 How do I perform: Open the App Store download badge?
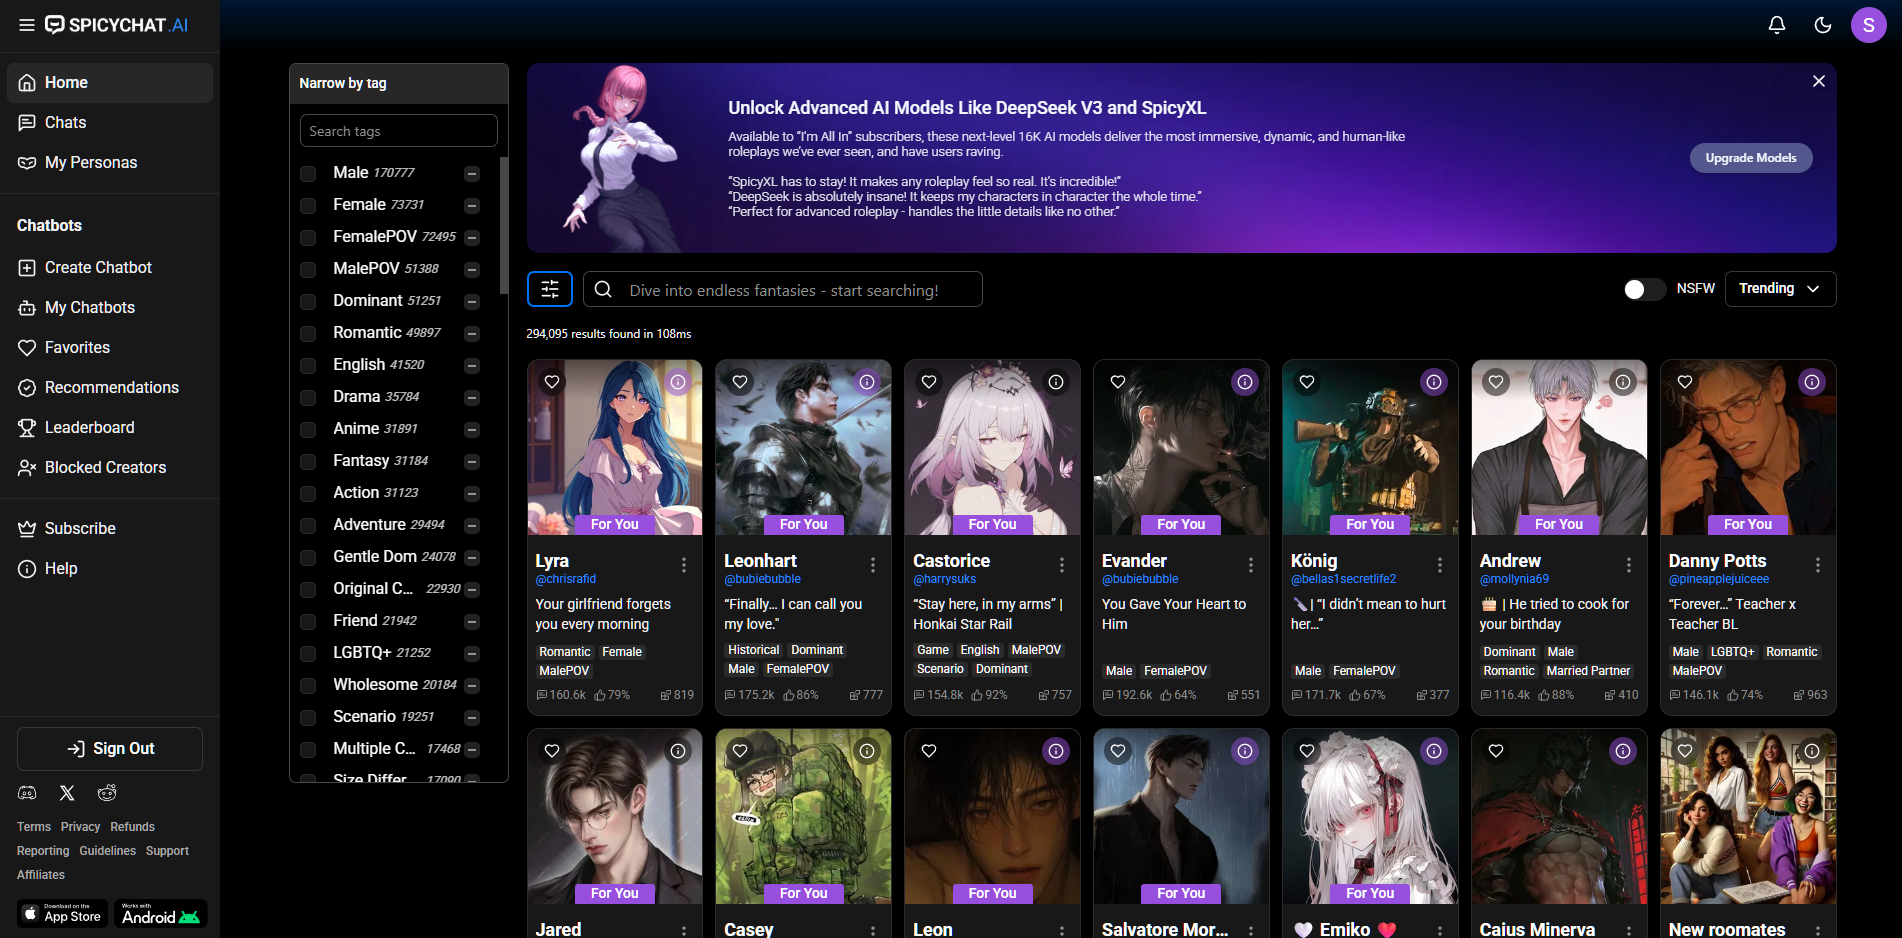pos(62,914)
